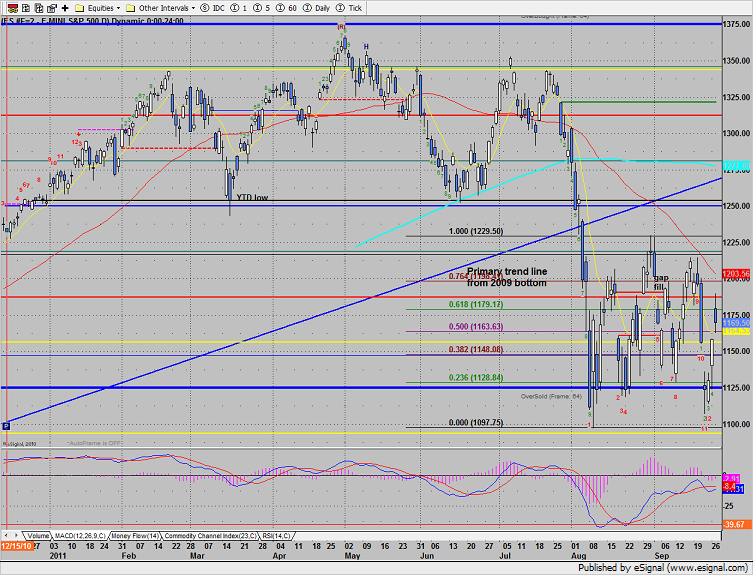This screenshot has width=753, height=575.
Task: Click the YTD low annotation
Action: [x=252, y=197]
